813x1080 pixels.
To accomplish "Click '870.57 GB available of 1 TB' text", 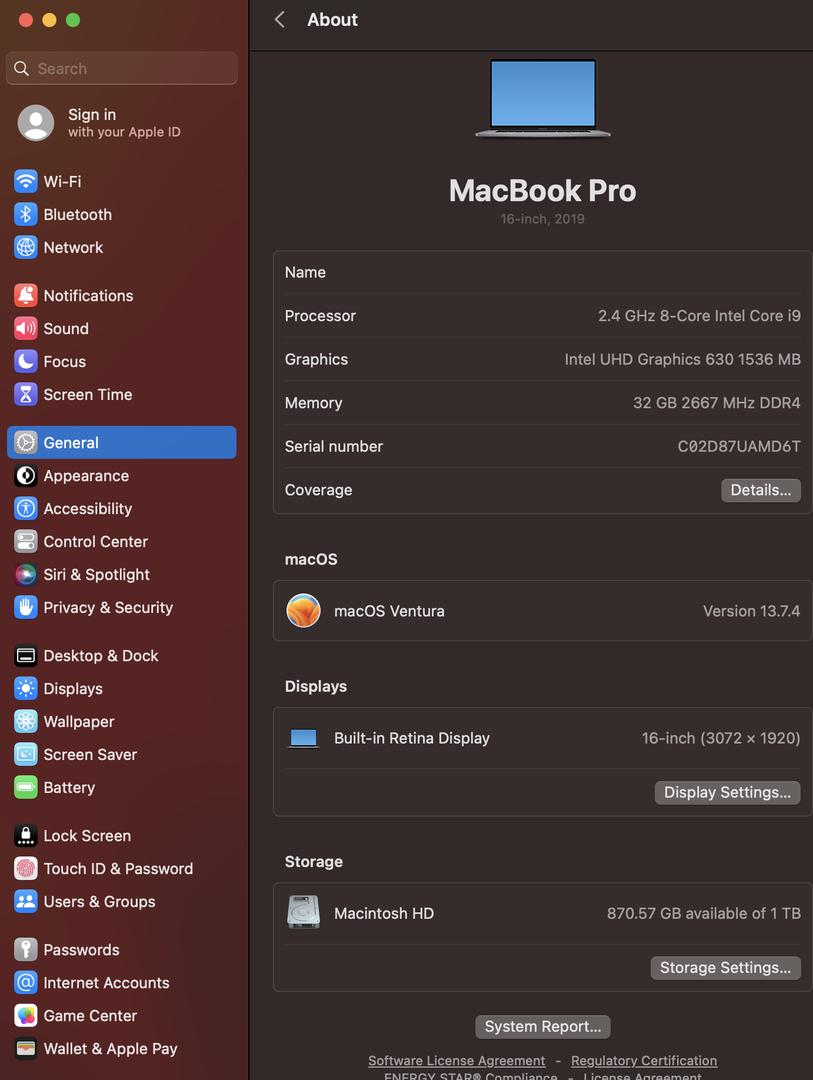I will pos(703,913).
